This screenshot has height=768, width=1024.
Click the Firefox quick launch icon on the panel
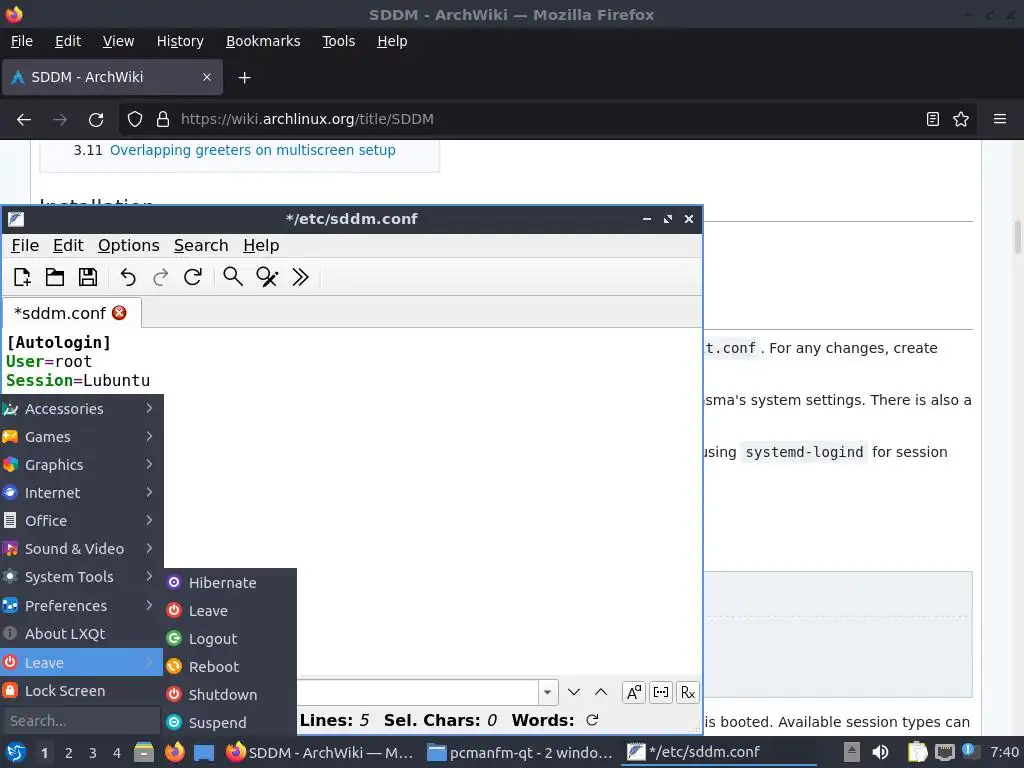pos(174,752)
